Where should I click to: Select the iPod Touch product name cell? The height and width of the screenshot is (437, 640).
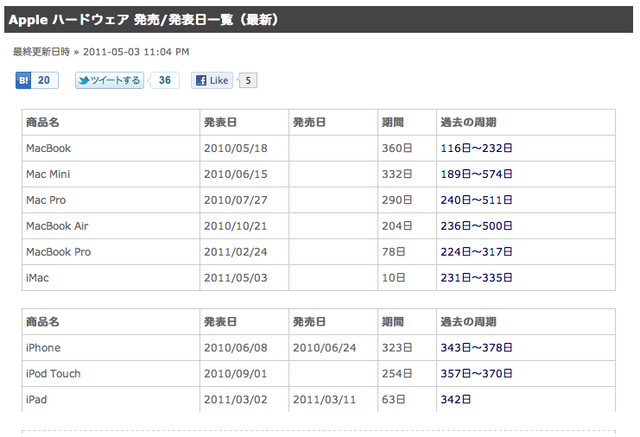(x=111, y=374)
